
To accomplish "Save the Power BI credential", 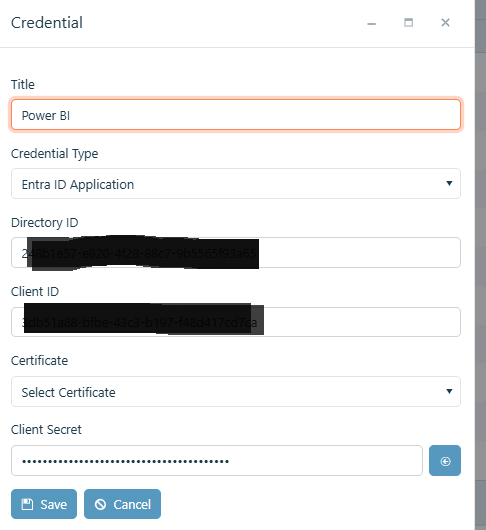I will (x=44, y=504).
